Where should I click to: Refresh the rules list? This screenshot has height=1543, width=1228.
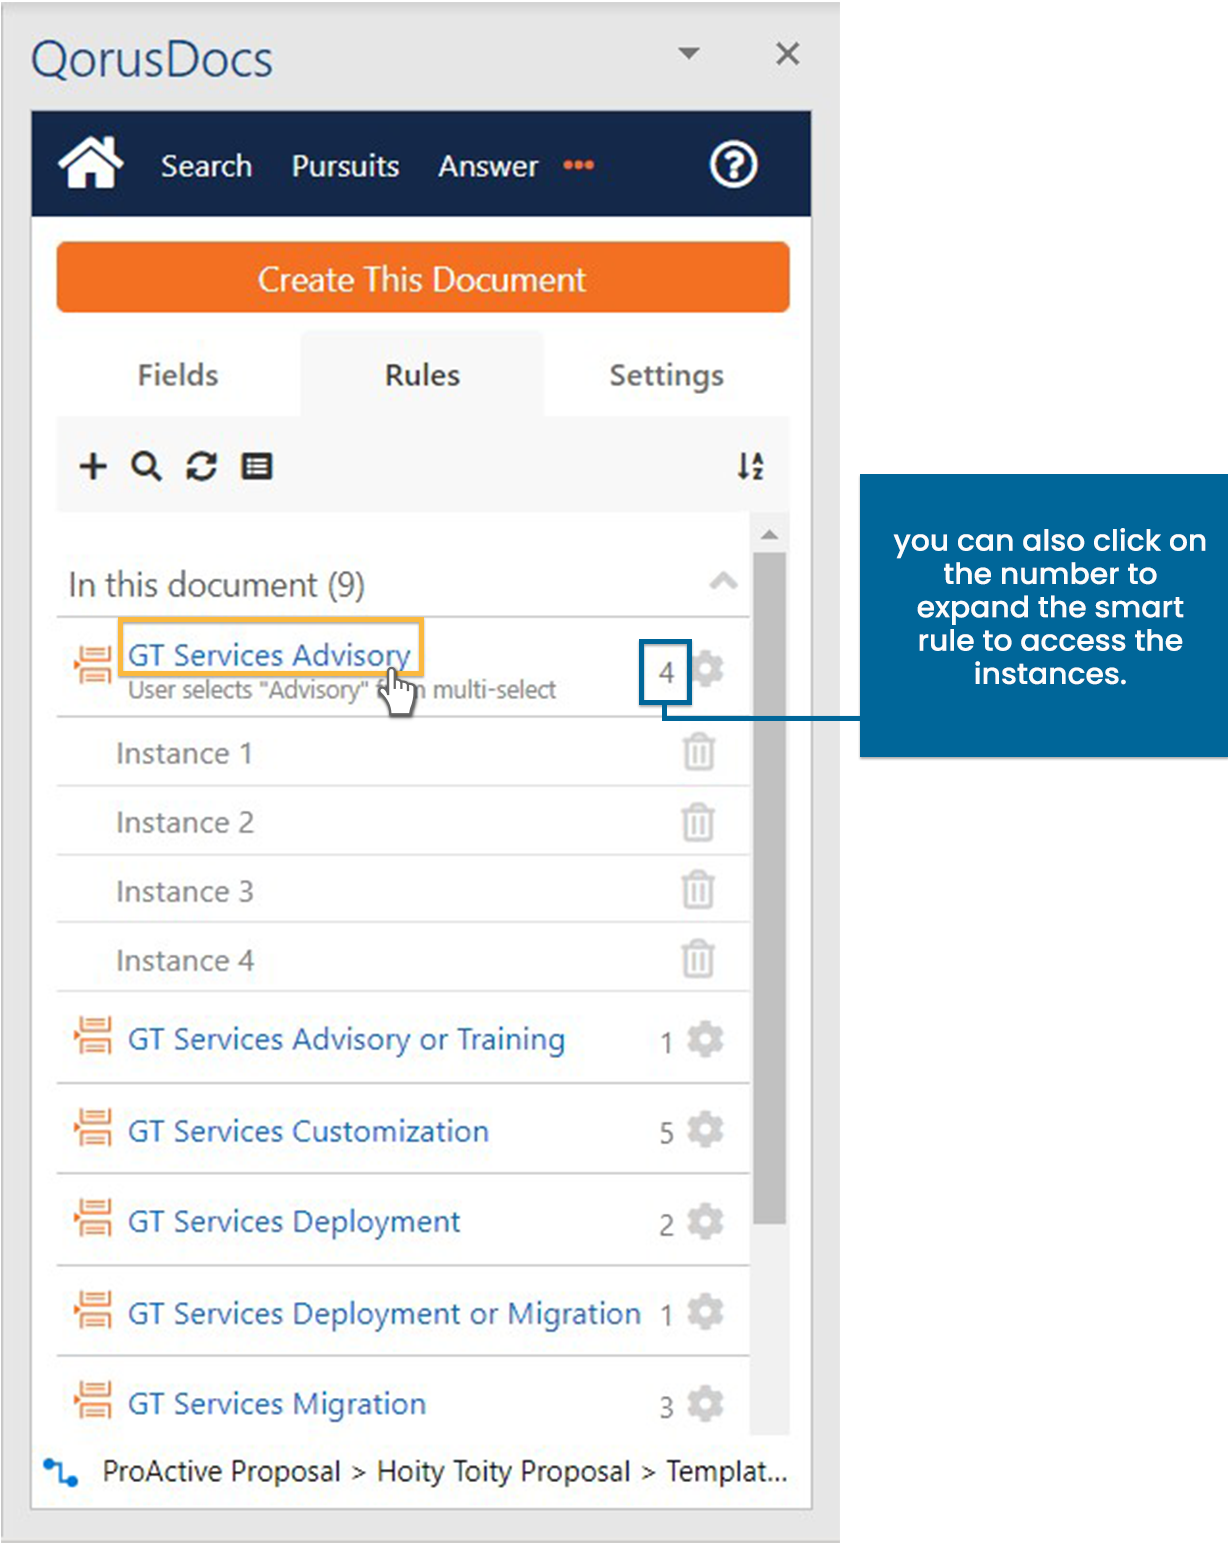202,466
